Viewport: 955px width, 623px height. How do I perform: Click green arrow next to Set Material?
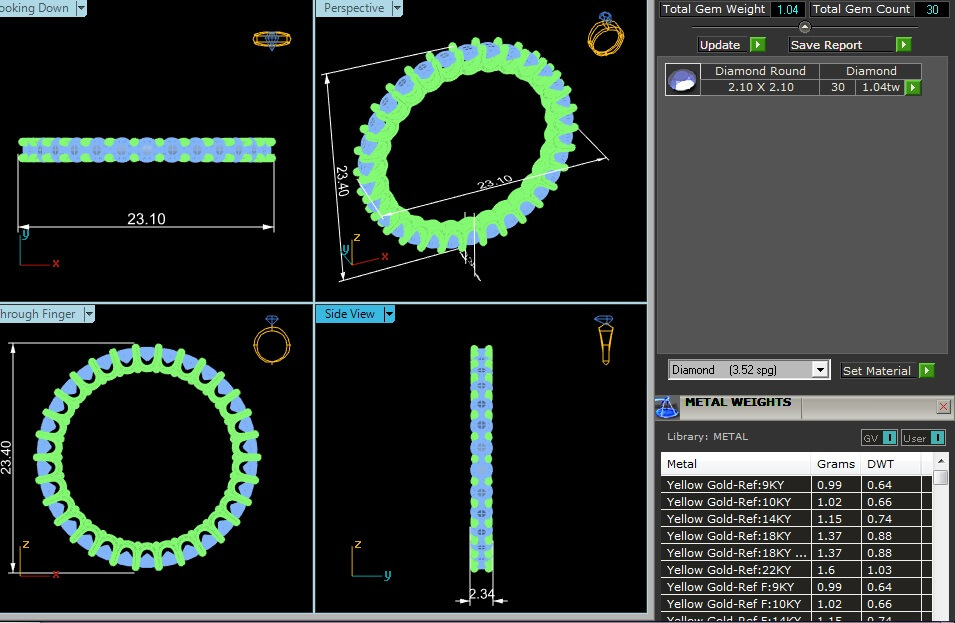click(x=926, y=370)
